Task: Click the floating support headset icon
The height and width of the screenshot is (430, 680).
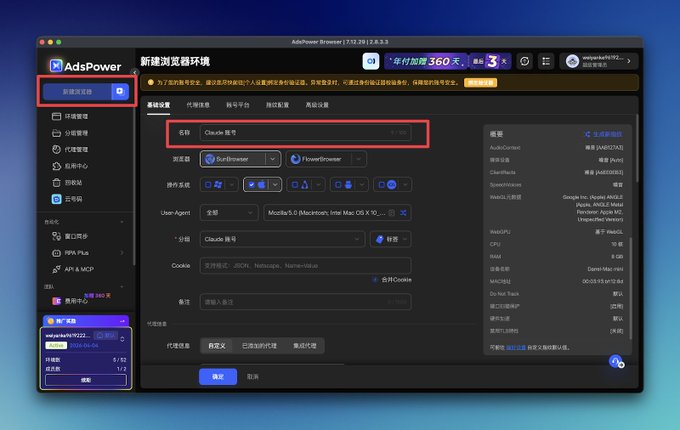Action: [616, 361]
